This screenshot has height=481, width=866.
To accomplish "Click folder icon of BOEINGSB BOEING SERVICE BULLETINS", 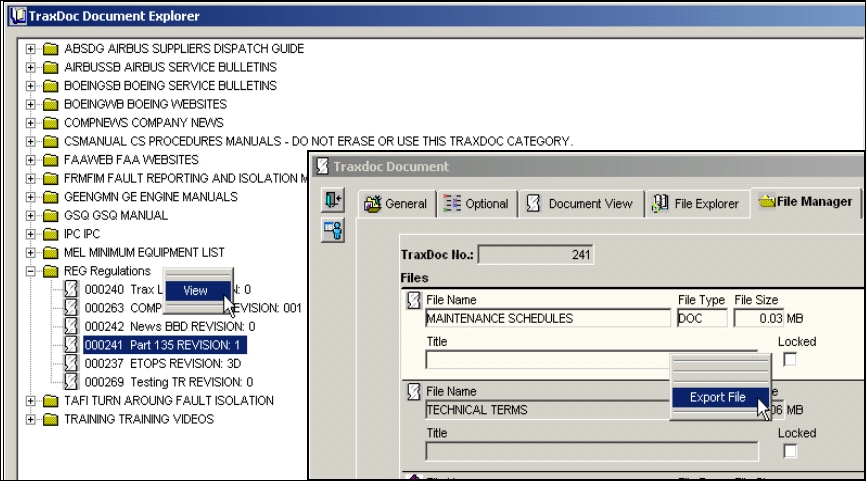I will click(x=50, y=86).
